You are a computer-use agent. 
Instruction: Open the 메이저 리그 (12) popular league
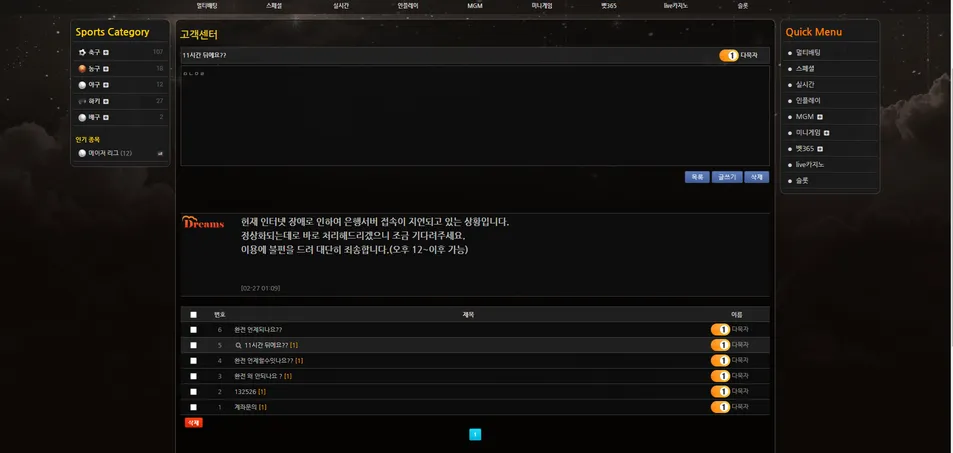(110, 153)
